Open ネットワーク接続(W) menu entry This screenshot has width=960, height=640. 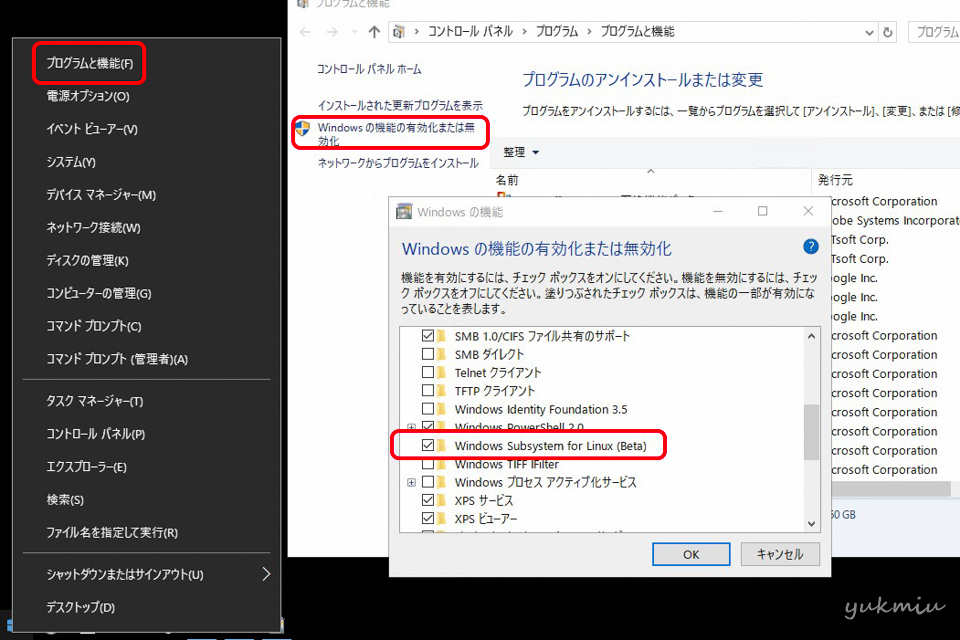(x=93, y=228)
